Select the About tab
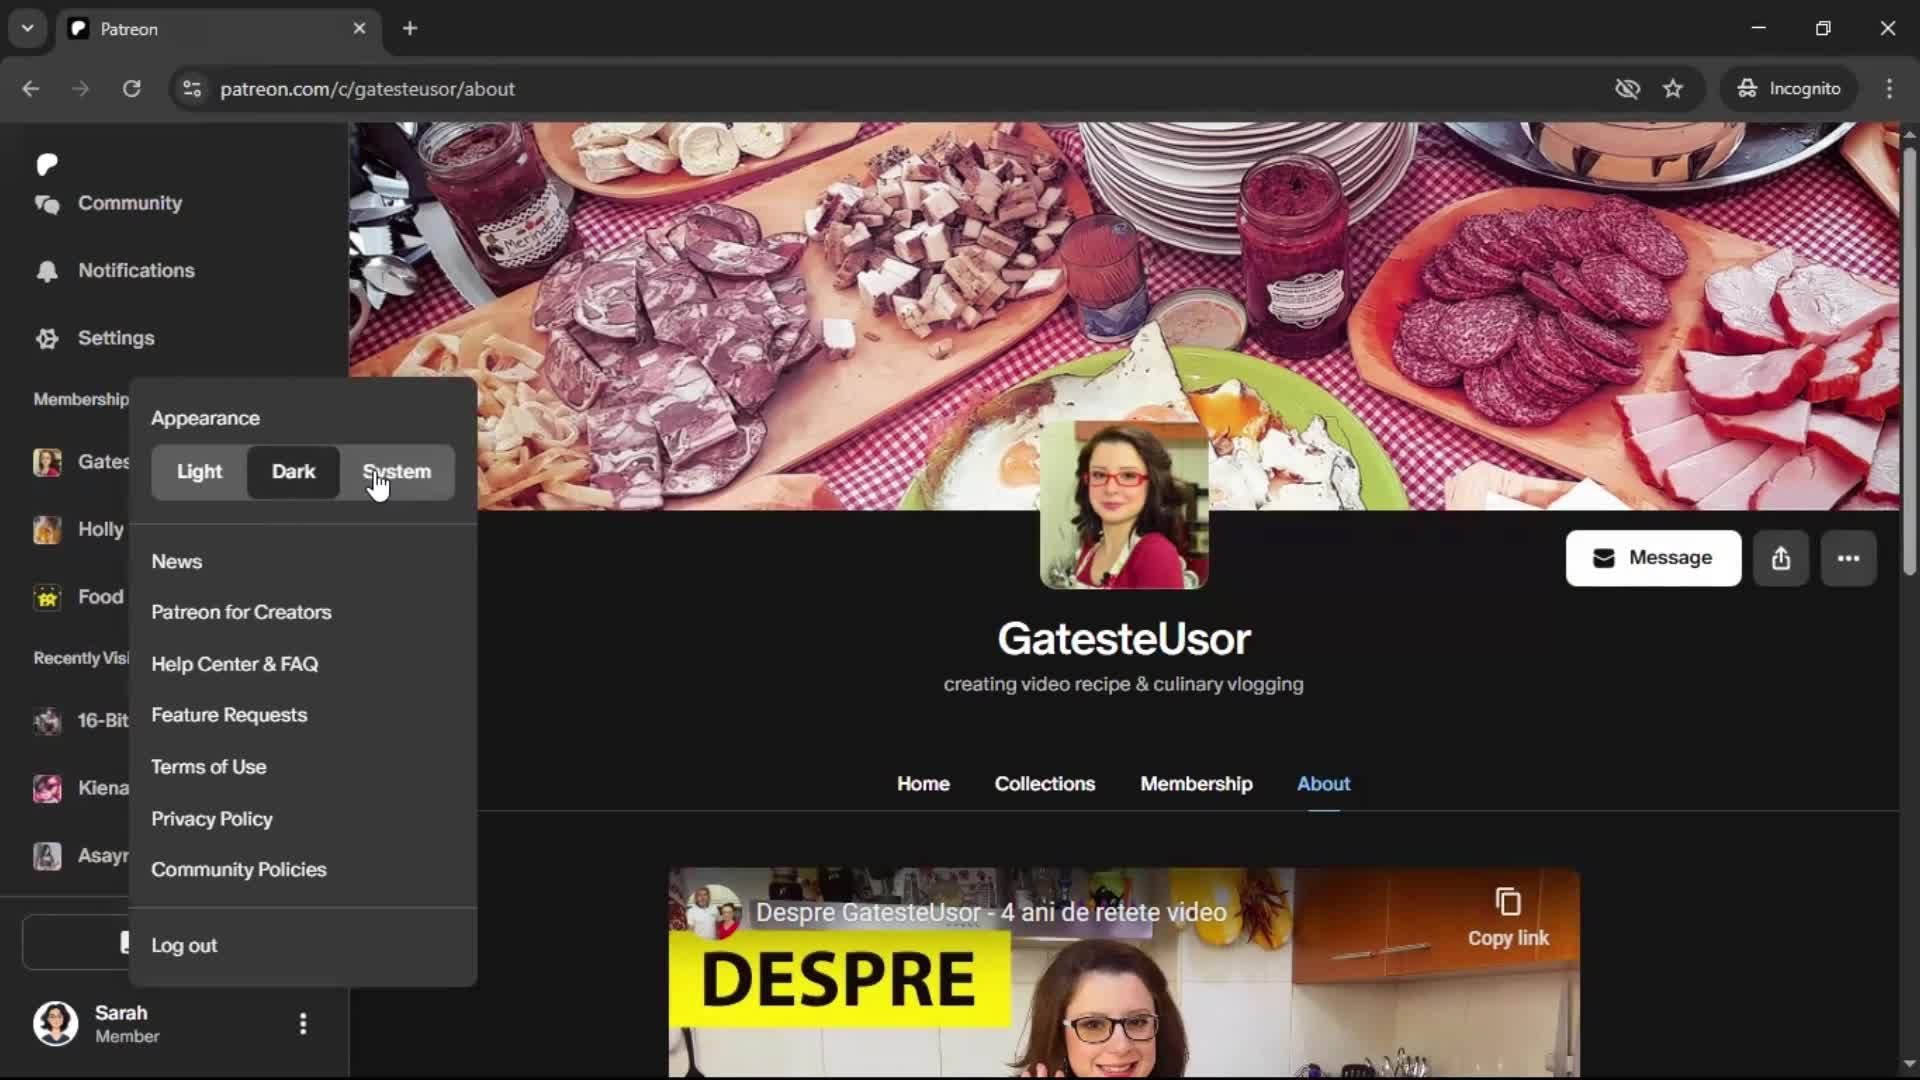 click(x=1323, y=784)
